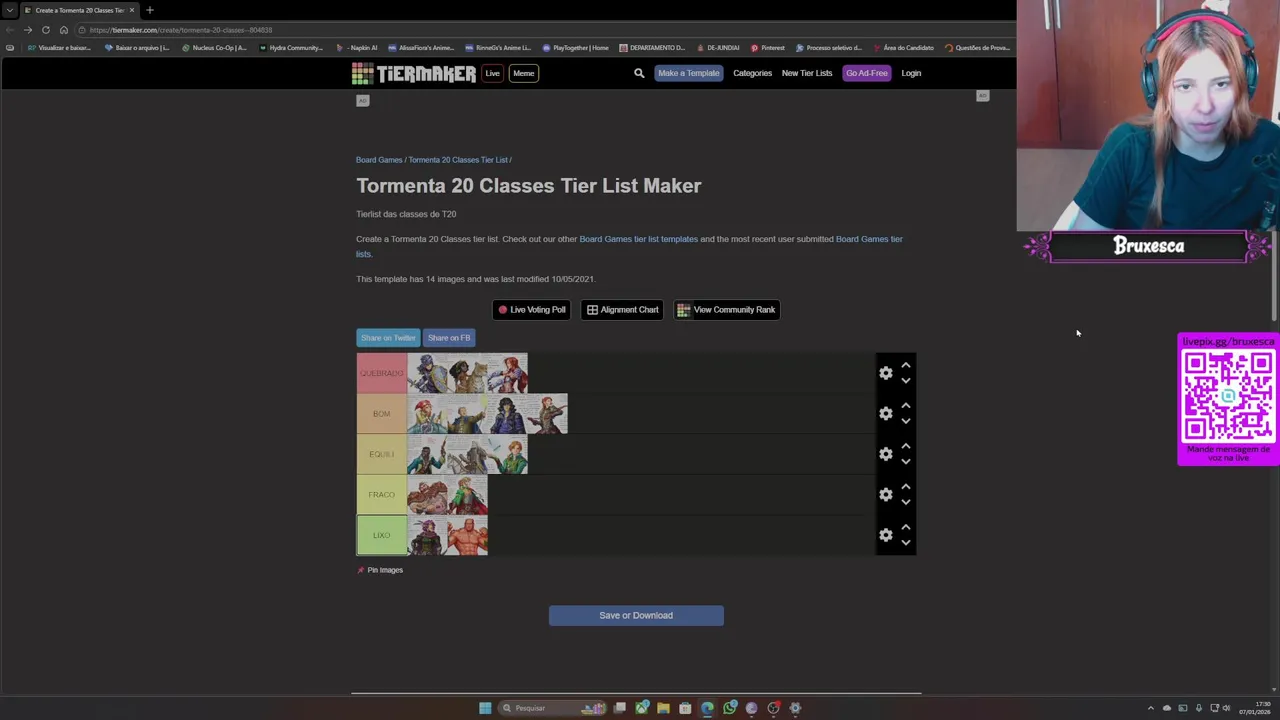Open Hydra Community bookmark
The width and height of the screenshot is (1280, 720).
(291, 48)
